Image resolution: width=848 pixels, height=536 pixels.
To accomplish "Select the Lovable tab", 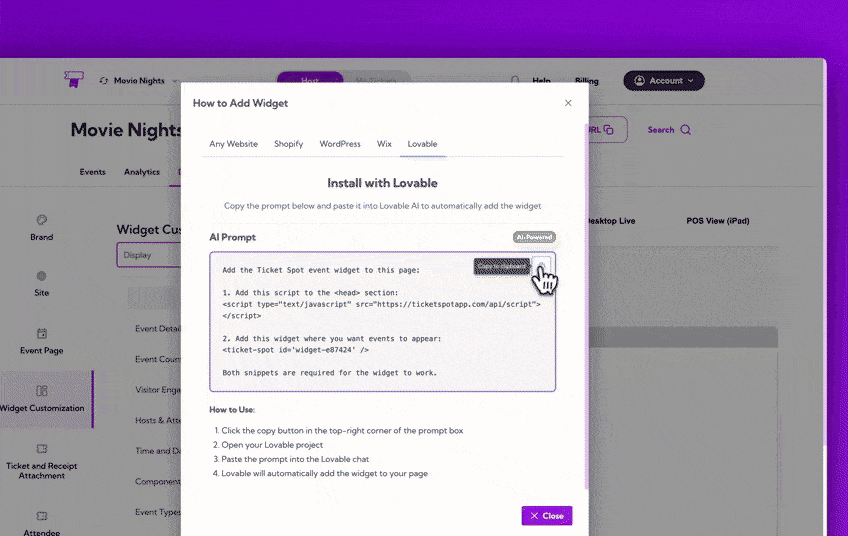I will click(x=422, y=144).
